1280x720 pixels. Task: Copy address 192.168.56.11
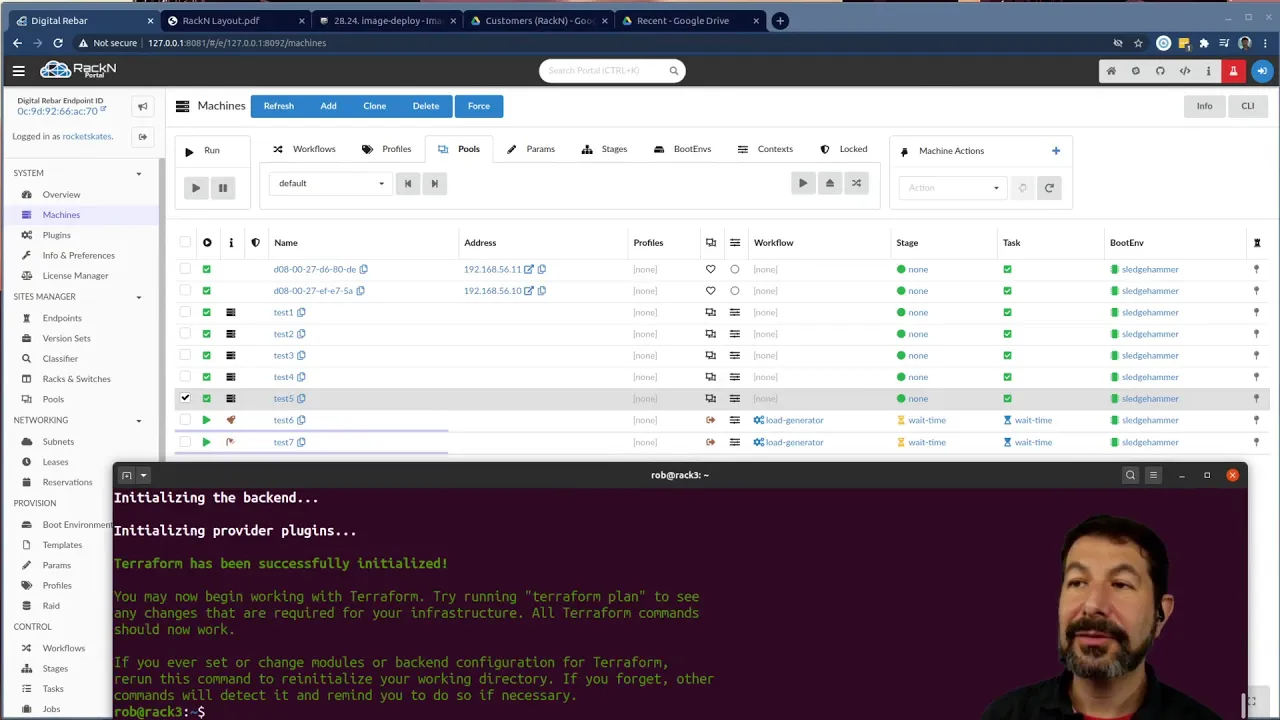coord(542,270)
